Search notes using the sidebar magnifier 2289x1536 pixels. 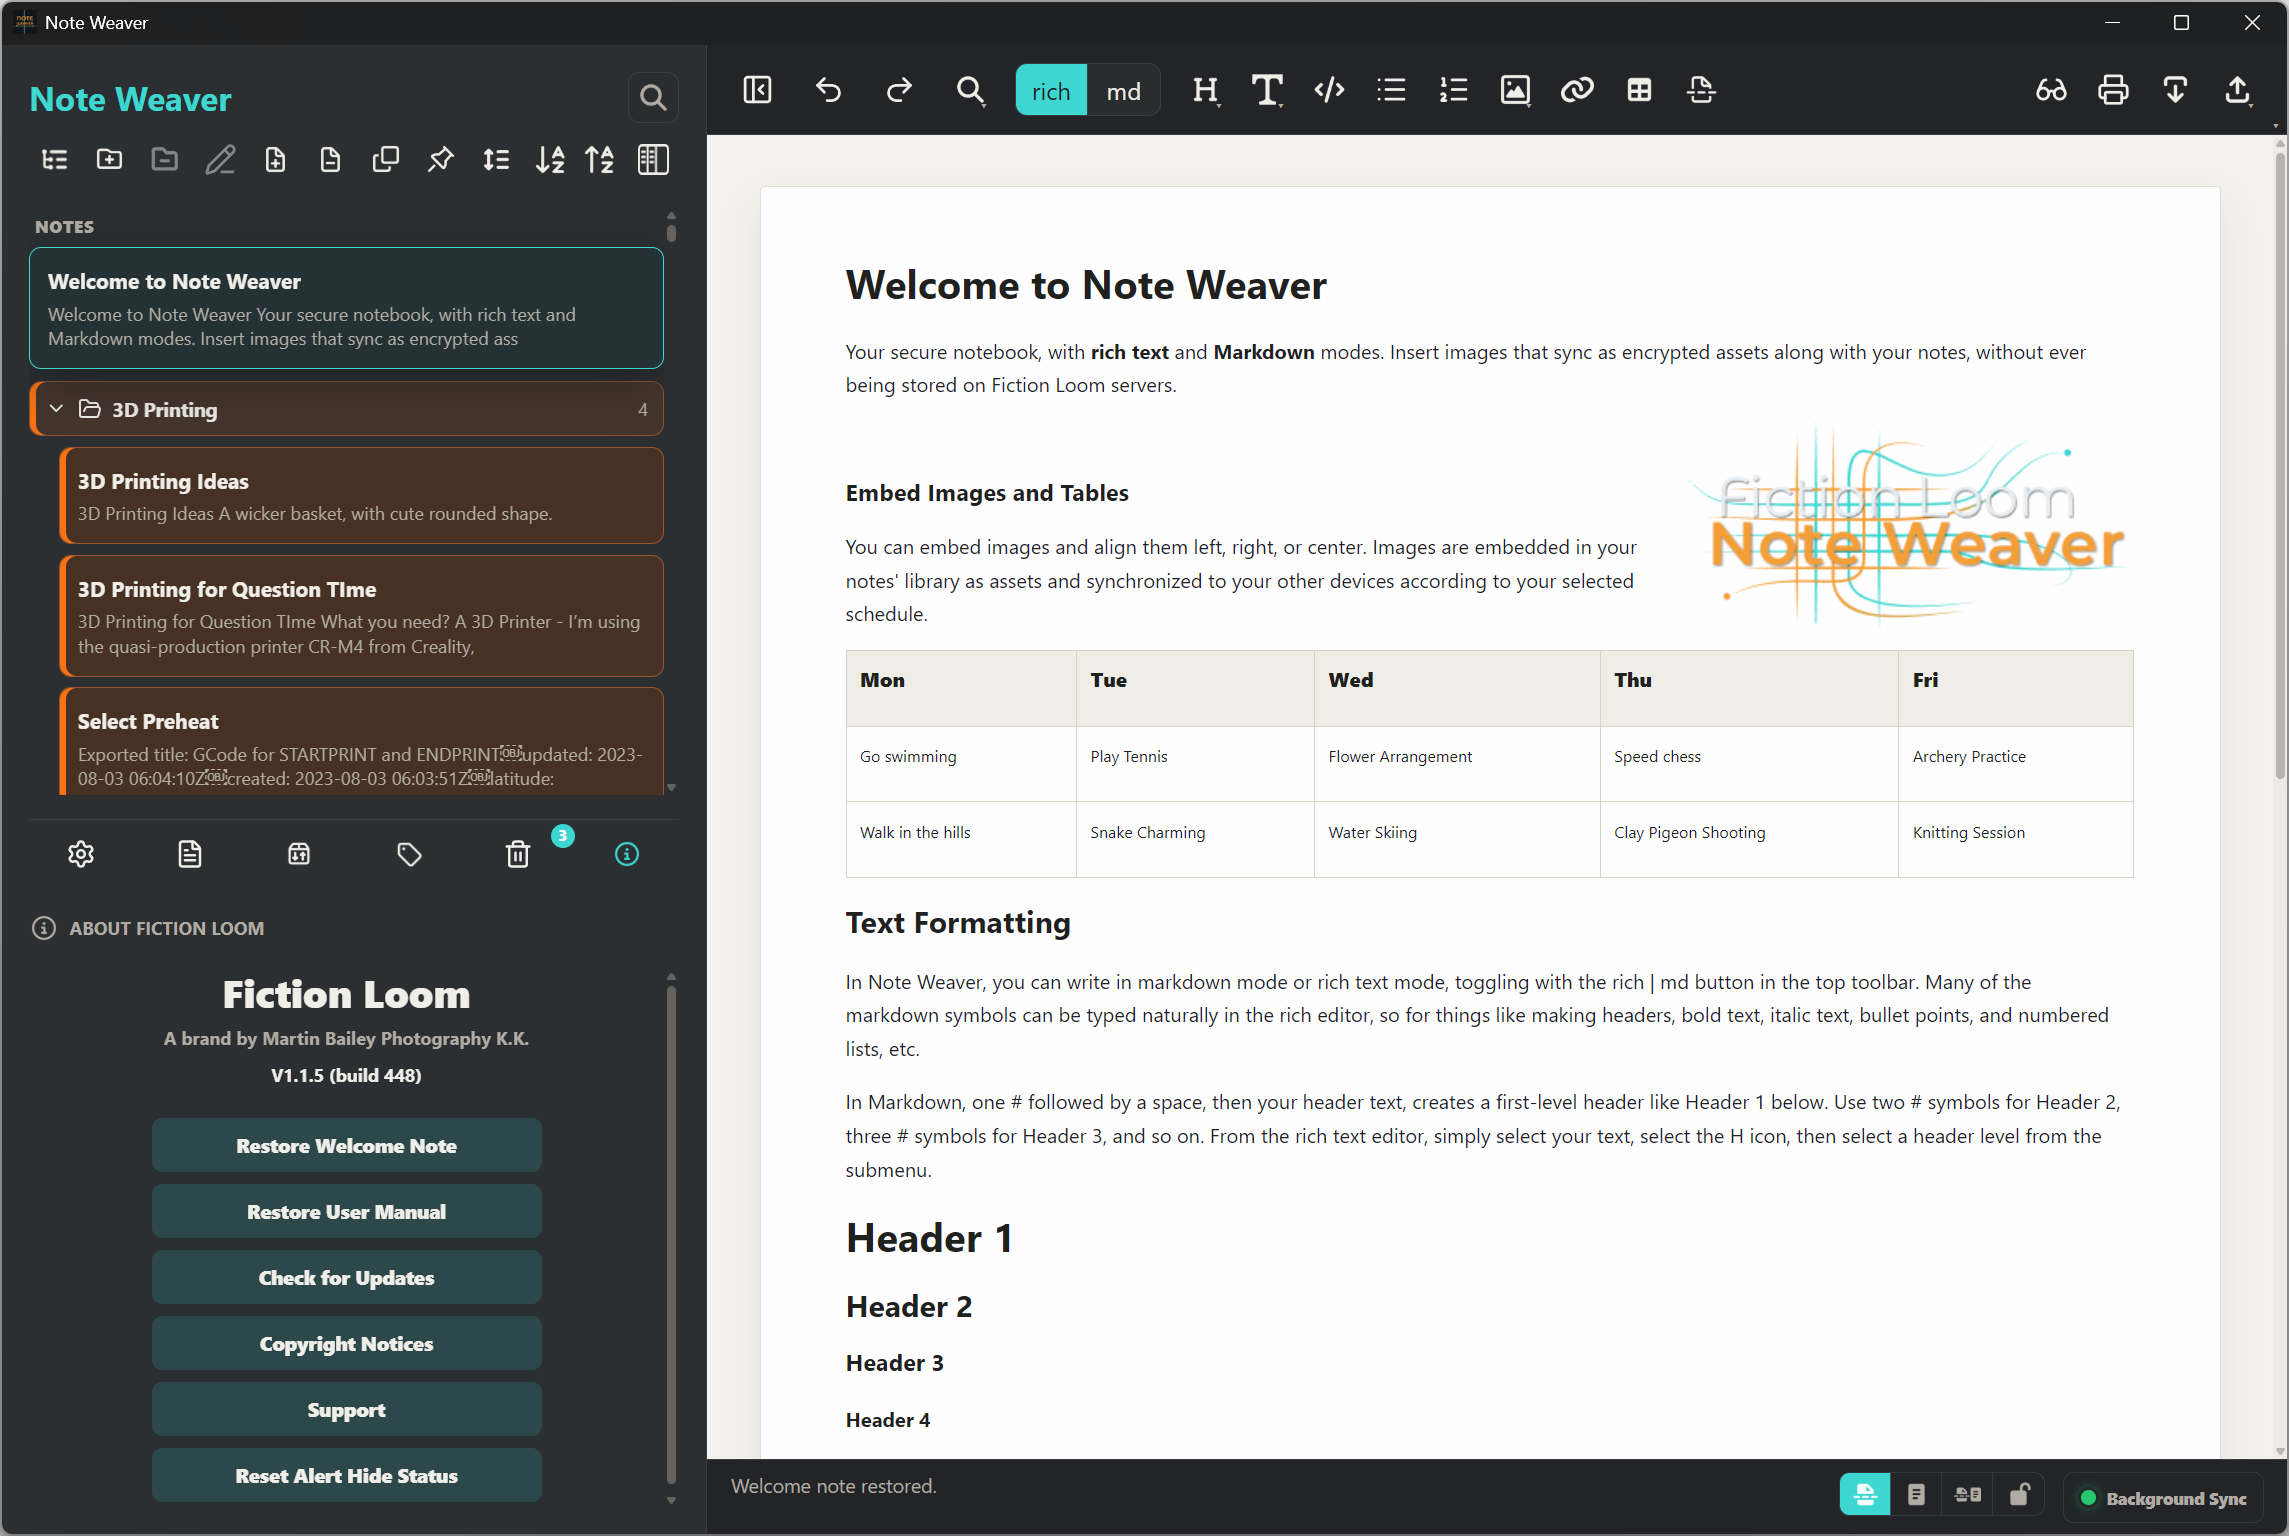coord(653,97)
